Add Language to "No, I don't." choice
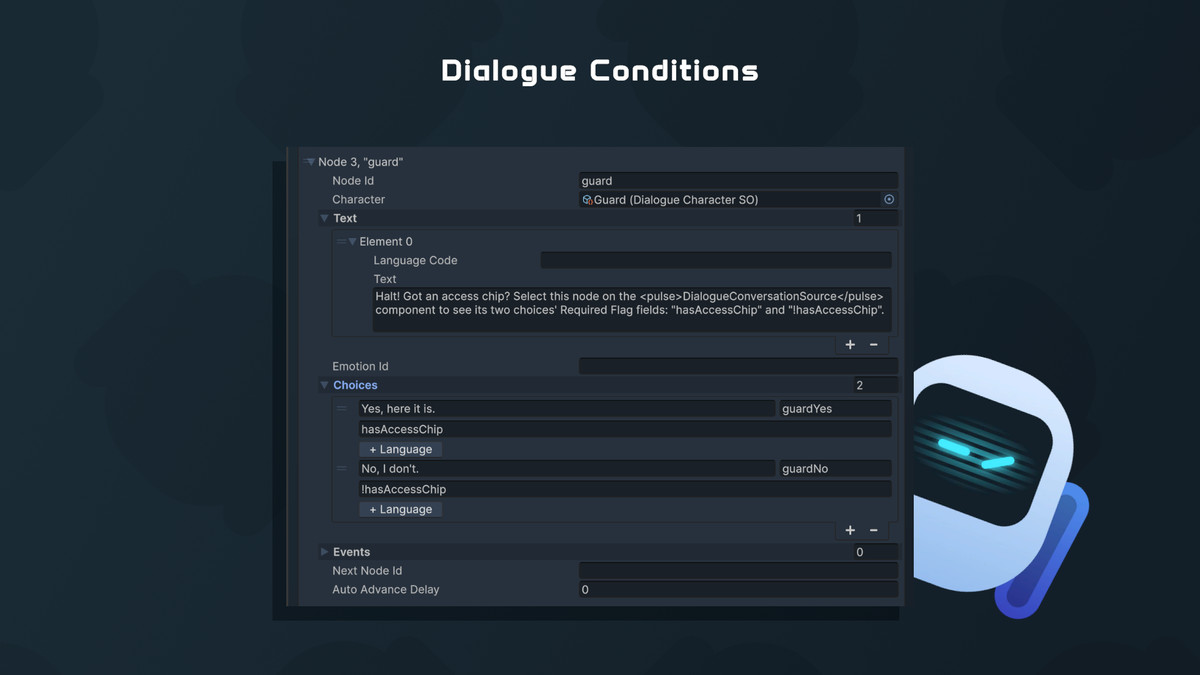Screen dimensions: 1200x675 point(401,509)
